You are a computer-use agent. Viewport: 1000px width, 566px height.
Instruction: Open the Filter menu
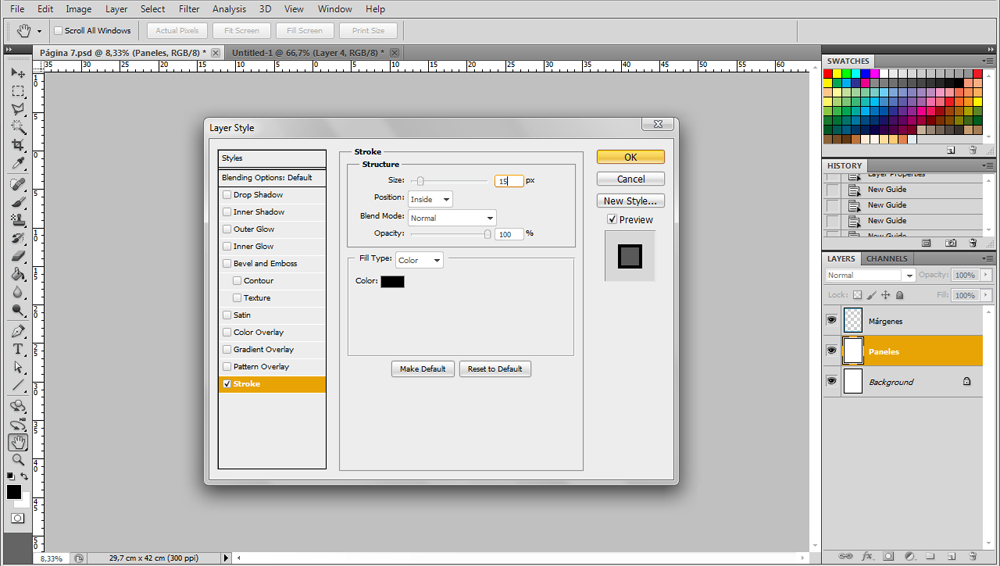click(x=189, y=9)
